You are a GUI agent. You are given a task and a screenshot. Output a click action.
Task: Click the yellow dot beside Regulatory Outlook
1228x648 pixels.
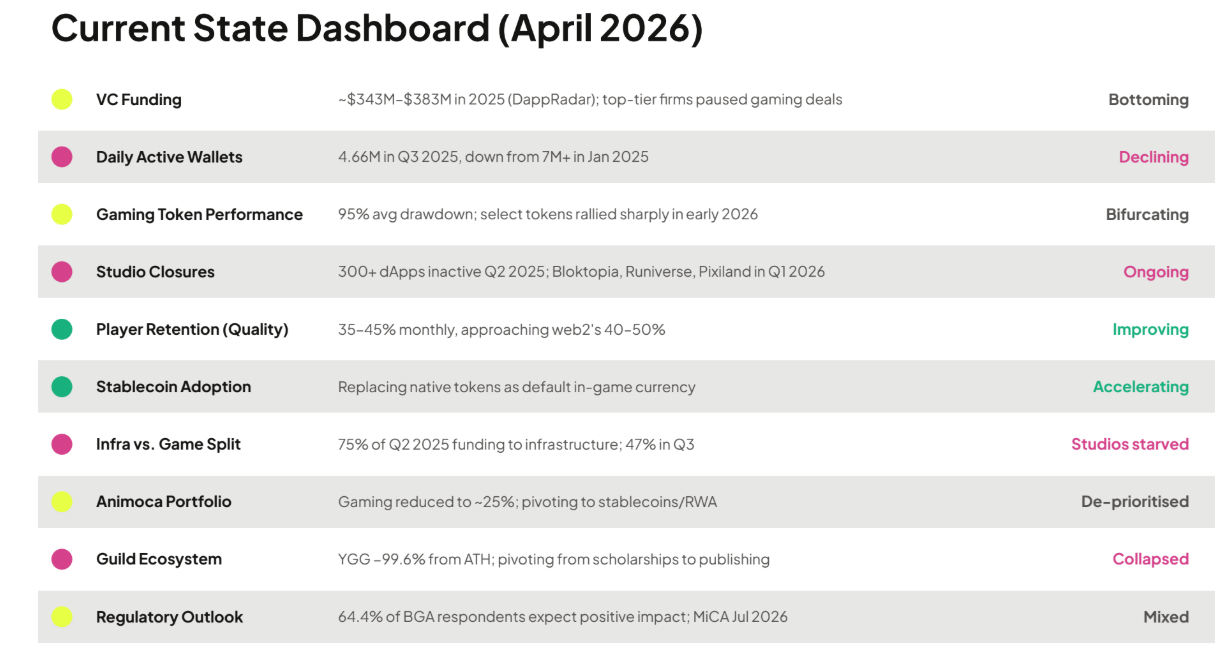[x=62, y=617]
